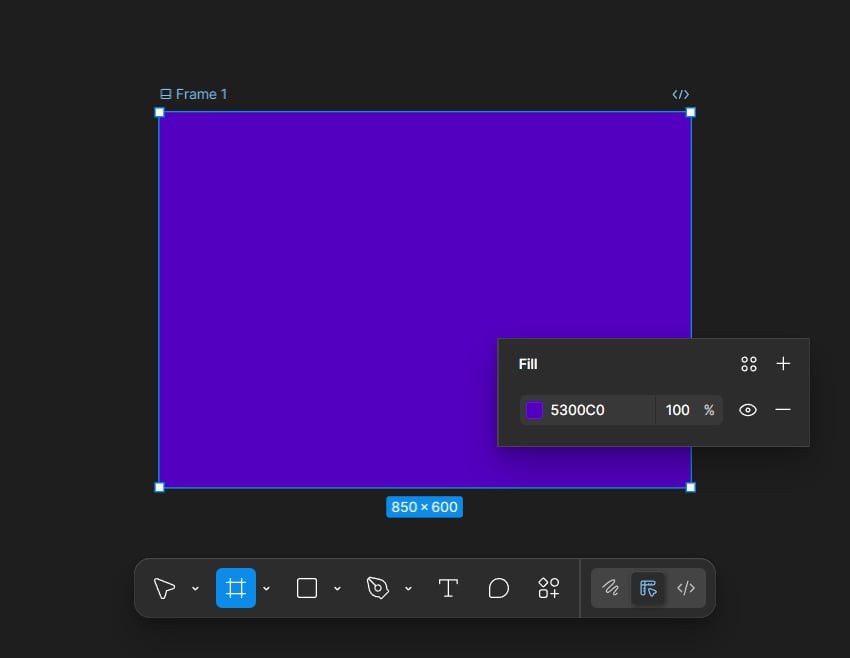This screenshot has height=658, width=850.
Task: Open the Actions components tool
Action: (x=549, y=588)
